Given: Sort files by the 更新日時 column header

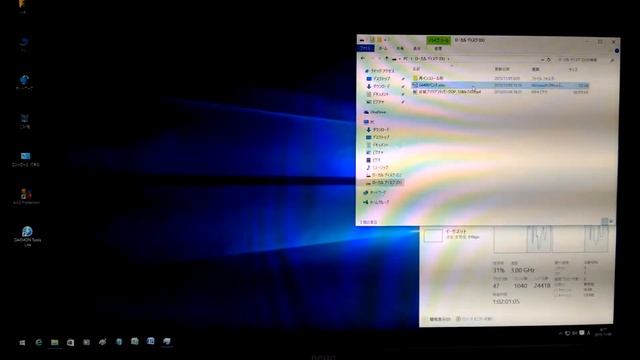Looking at the screenshot, I should click(x=502, y=69).
